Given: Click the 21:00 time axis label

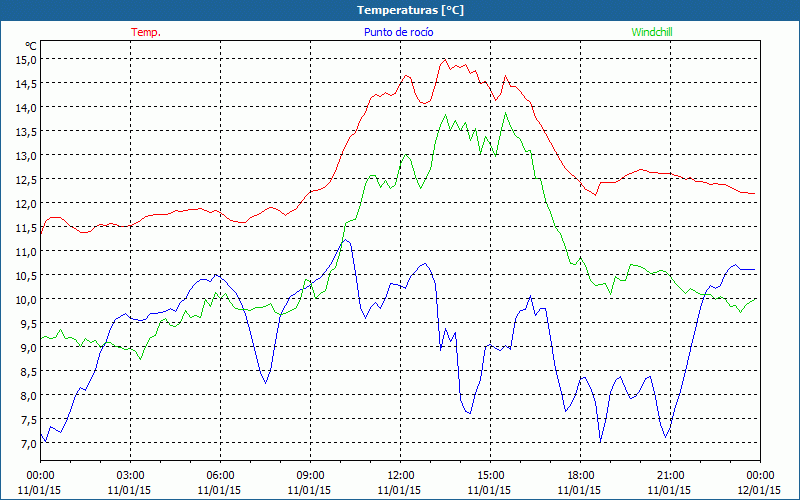Looking at the screenshot, I should click(670, 476).
